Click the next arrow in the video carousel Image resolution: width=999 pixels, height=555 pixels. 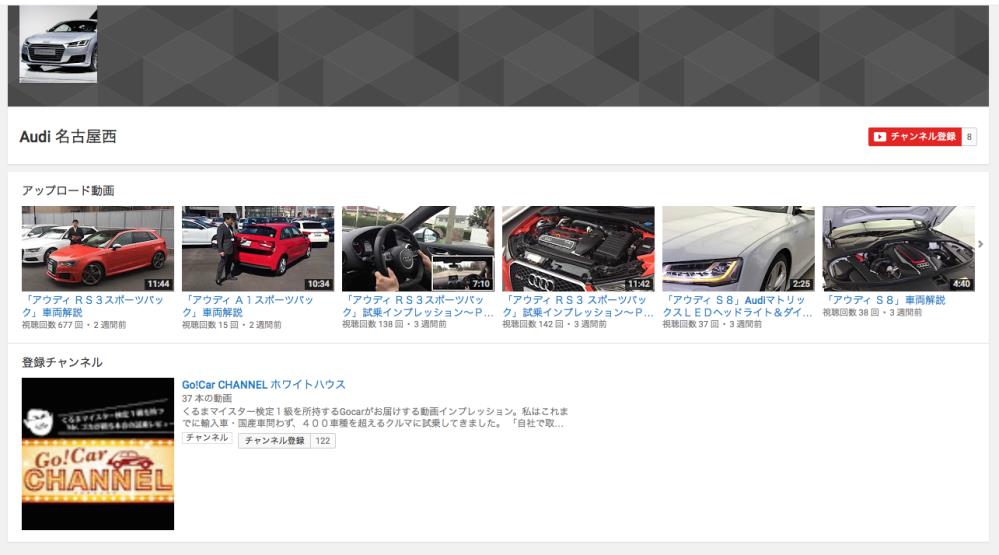point(981,244)
